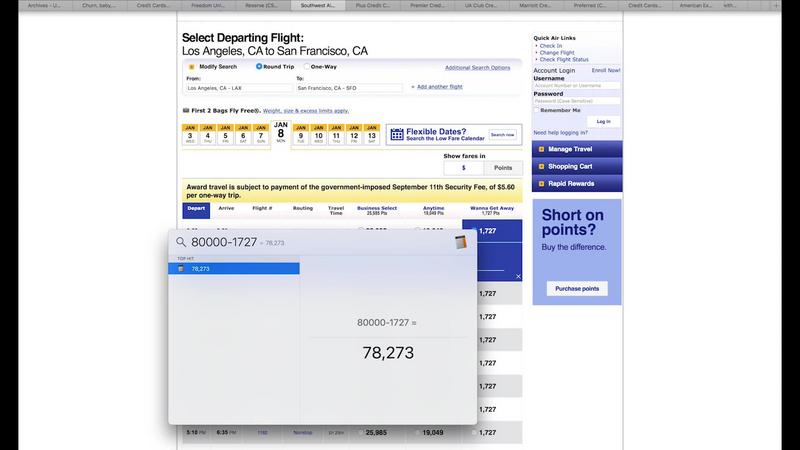Click the 5:10 PM row flight number link
800x450 pixels.
click(262, 433)
